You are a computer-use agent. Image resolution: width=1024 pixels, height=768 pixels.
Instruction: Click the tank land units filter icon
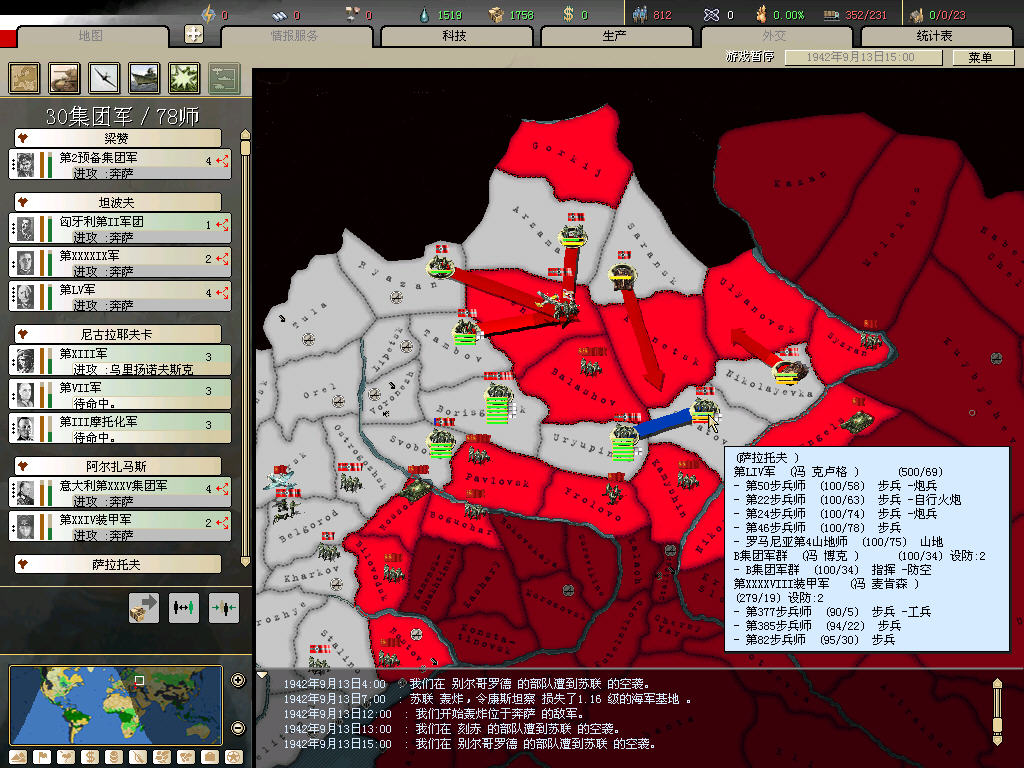point(63,78)
